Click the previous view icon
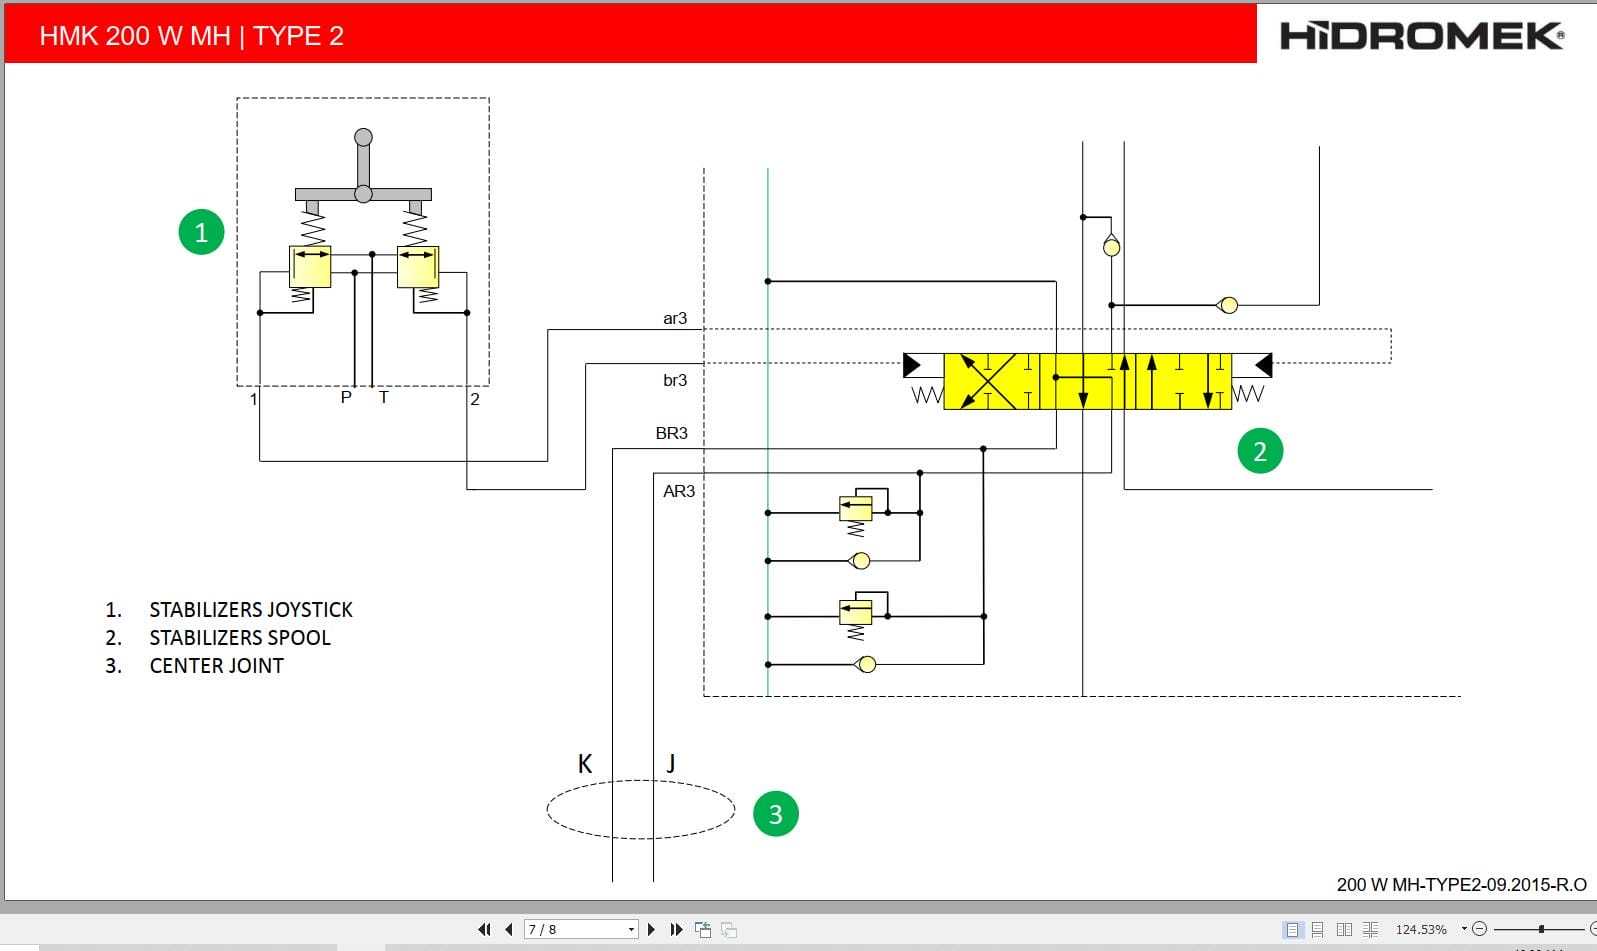 (703, 929)
